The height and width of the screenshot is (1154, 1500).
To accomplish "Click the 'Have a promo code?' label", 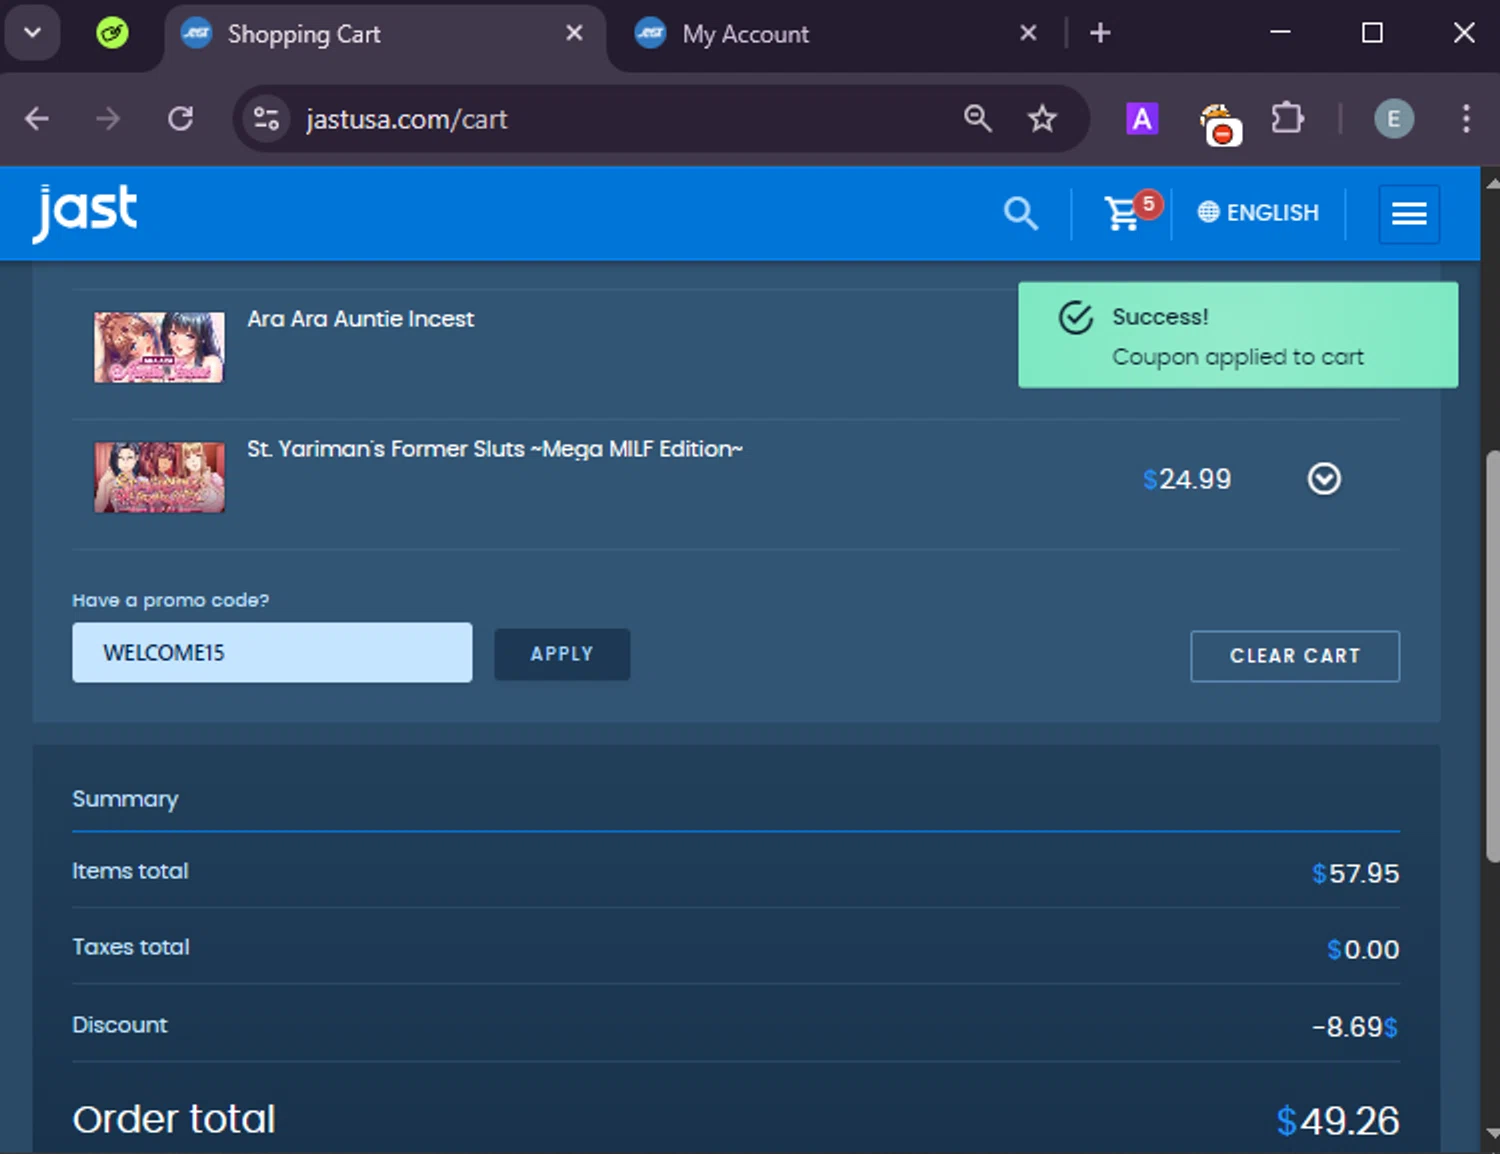I will pyautogui.click(x=170, y=600).
